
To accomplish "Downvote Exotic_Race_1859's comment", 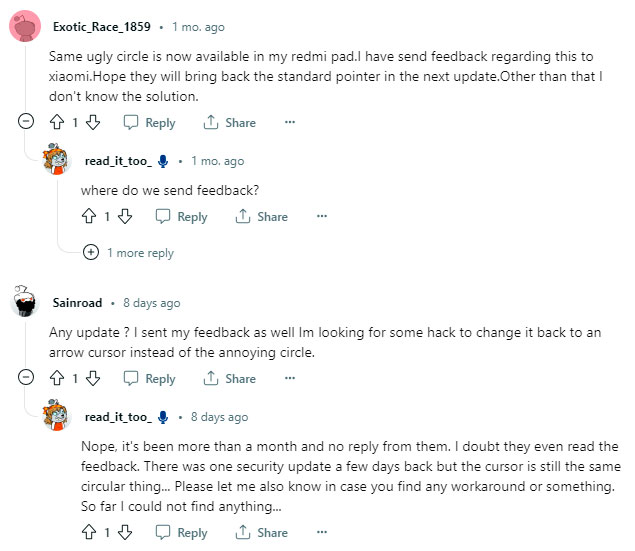I will click(93, 122).
